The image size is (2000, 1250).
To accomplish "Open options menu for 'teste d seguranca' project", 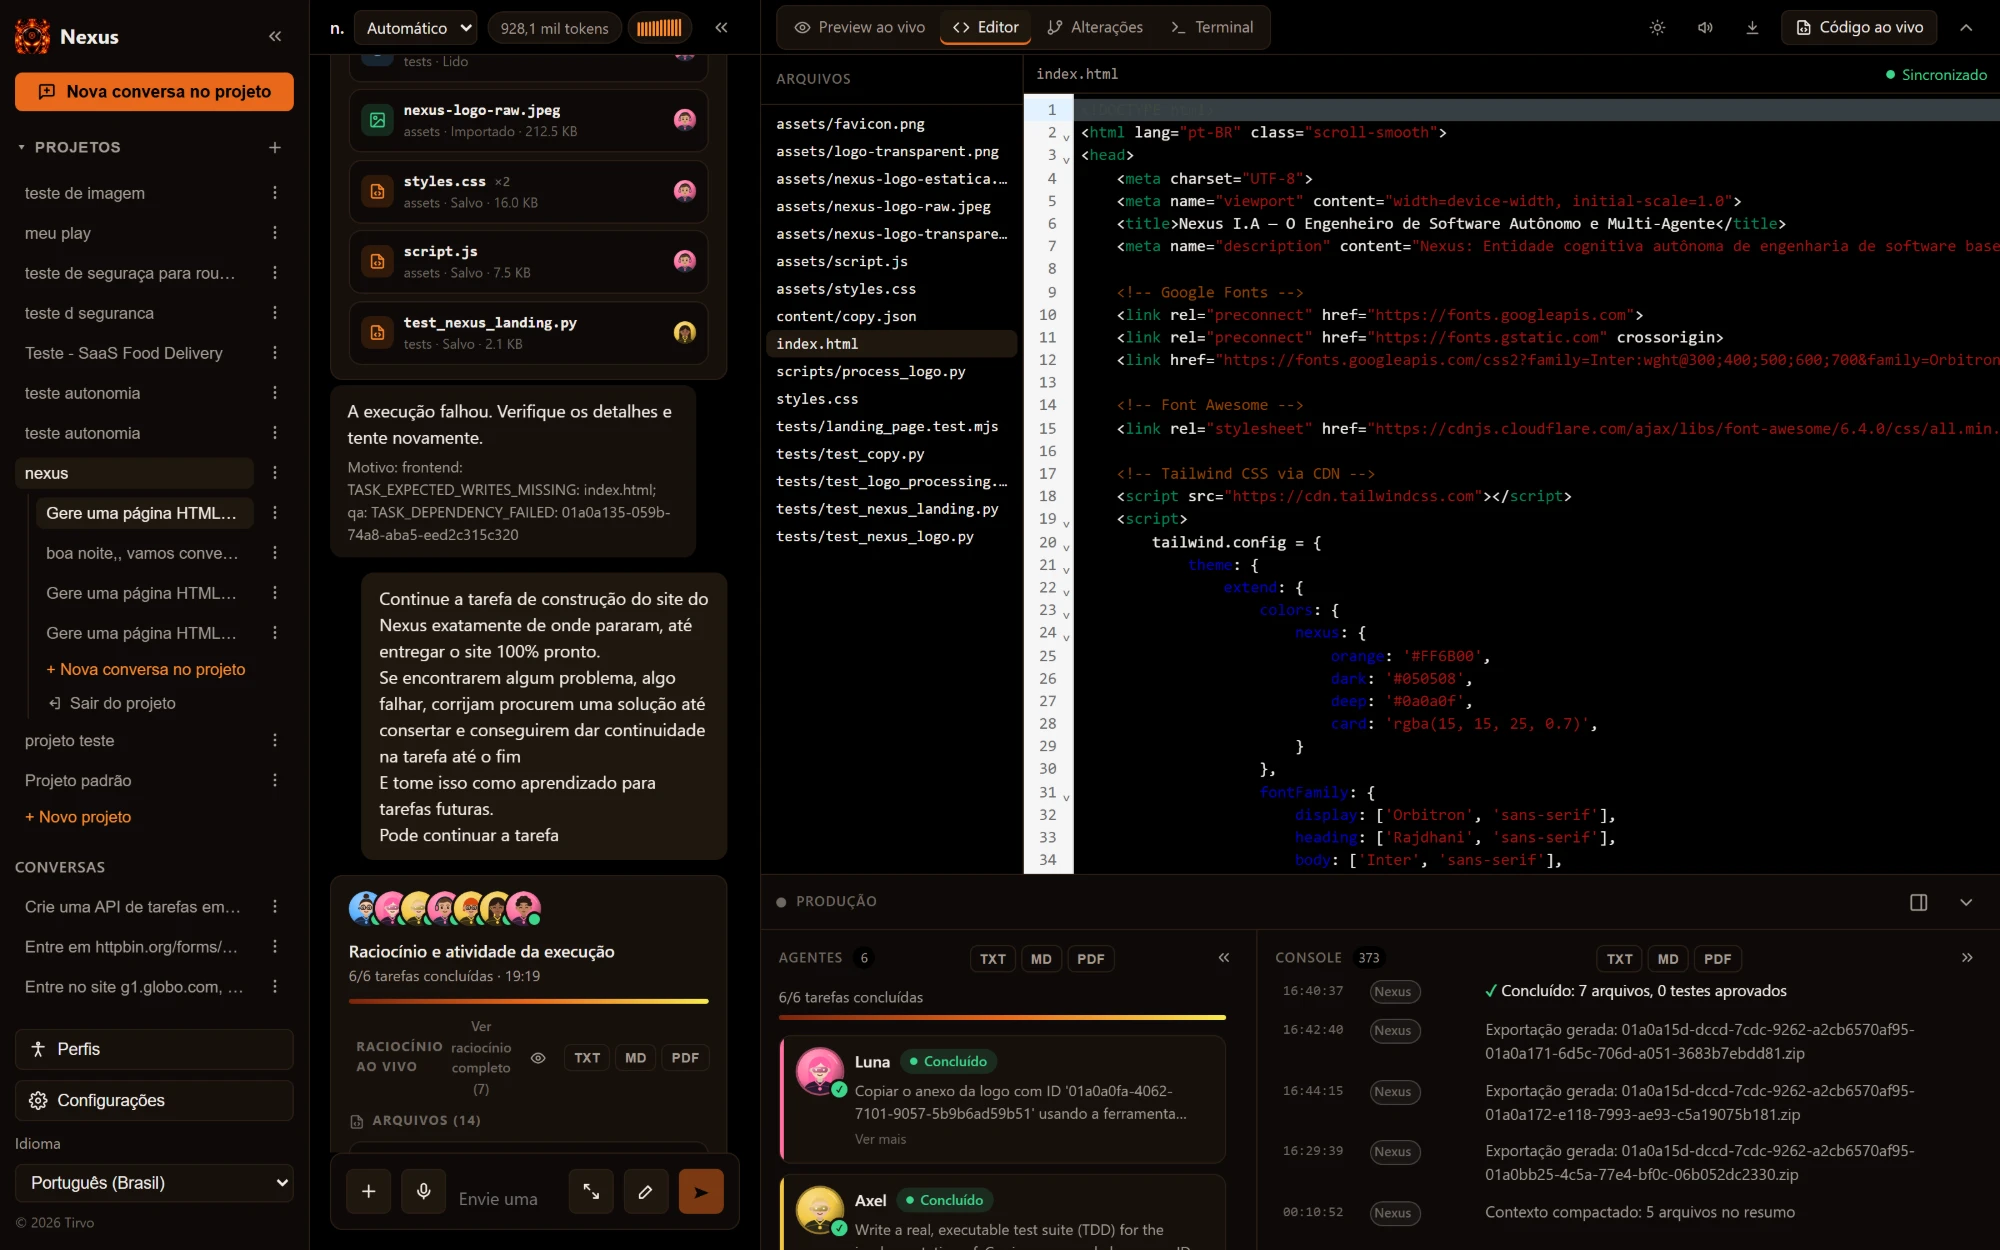I will coord(275,312).
